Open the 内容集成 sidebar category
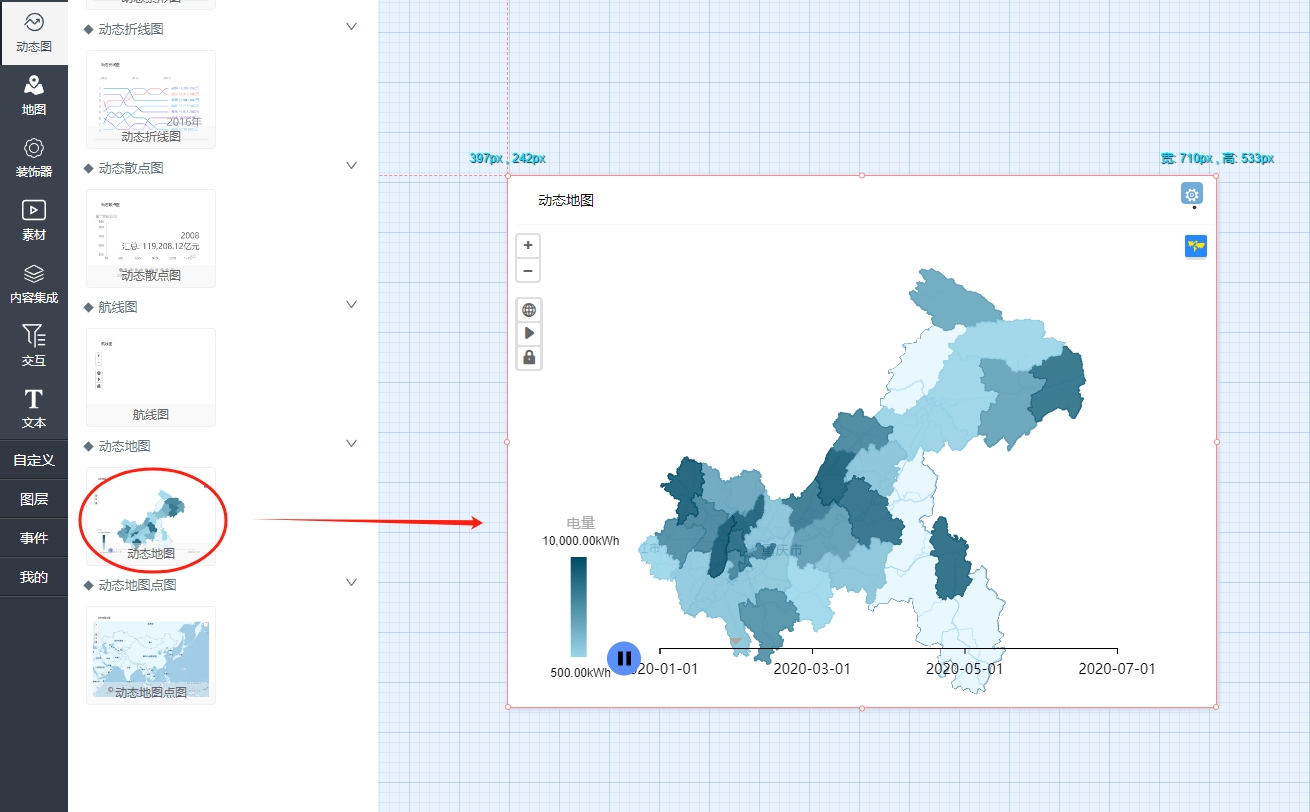The width and height of the screenshot is (1310, 812). [34, 283]
